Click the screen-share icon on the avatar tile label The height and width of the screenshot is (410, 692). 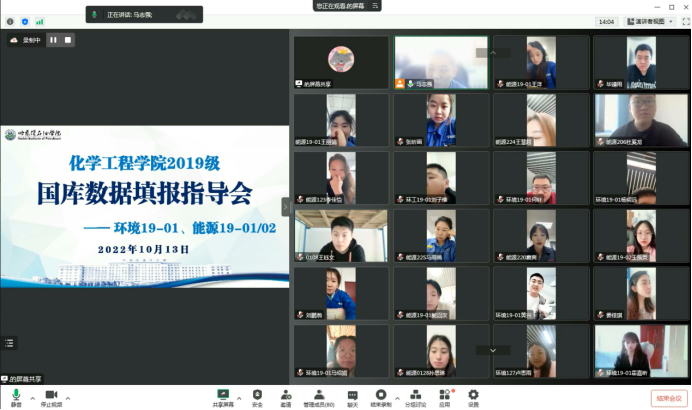pos(299,83)
